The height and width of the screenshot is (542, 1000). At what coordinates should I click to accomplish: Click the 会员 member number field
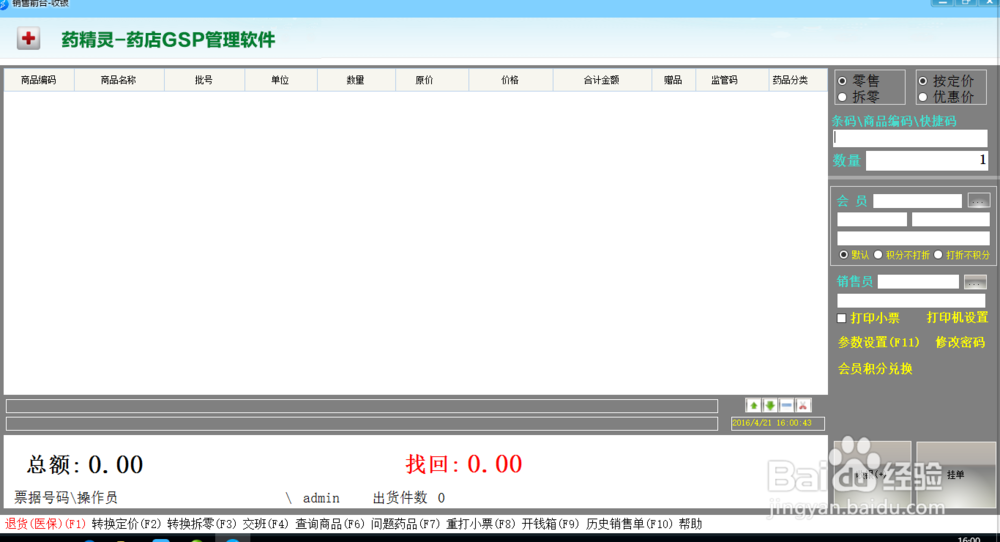tap(917, 201)
